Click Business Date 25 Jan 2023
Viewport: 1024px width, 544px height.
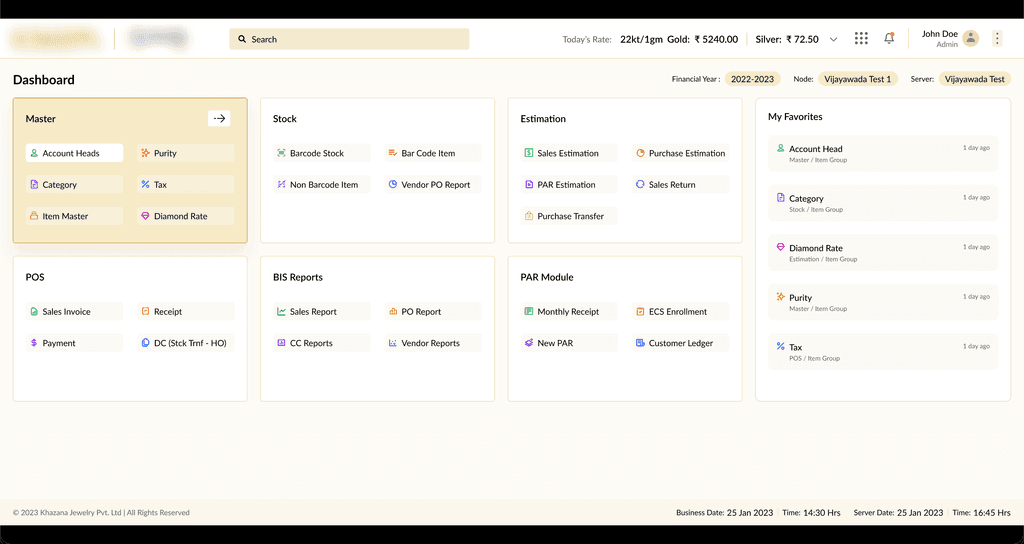click(724, 513)
